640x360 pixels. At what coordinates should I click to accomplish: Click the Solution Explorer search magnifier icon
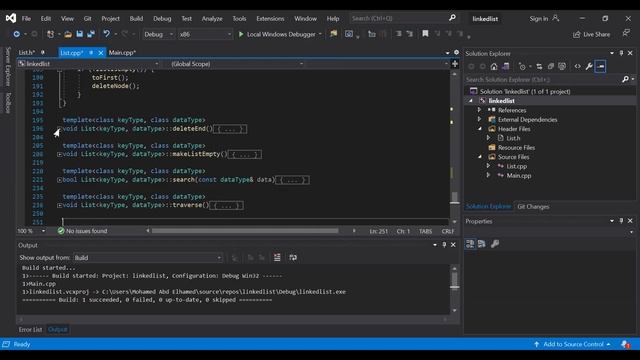point(625,79)
